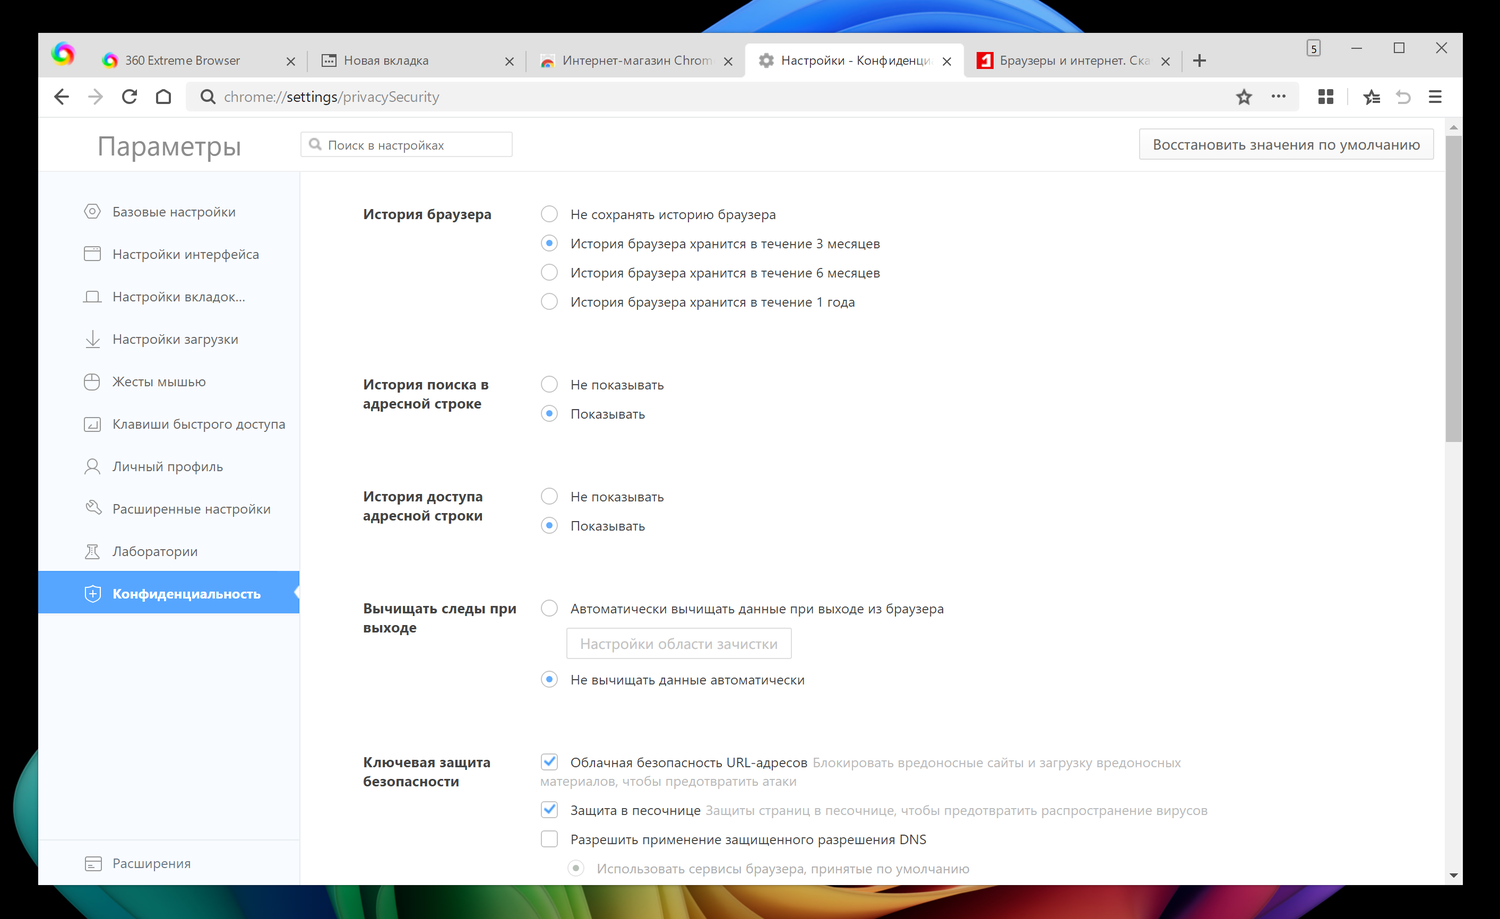This screenshot has height=919, width=1500.
Task: Click the scrollbar up arrow
Action: [x=1454, y=127]
